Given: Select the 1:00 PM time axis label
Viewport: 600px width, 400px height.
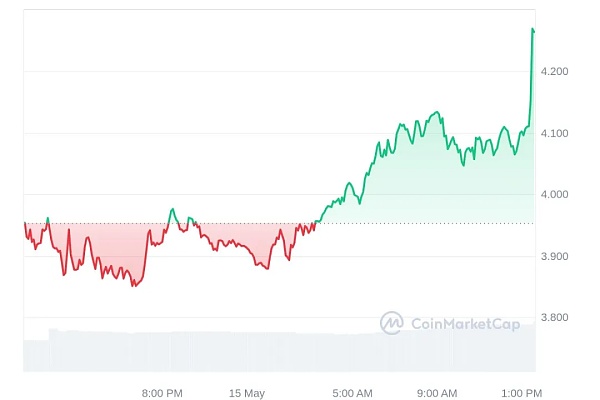Looking at the screenshot, I should pyautogui.click(x=520, y=393).
